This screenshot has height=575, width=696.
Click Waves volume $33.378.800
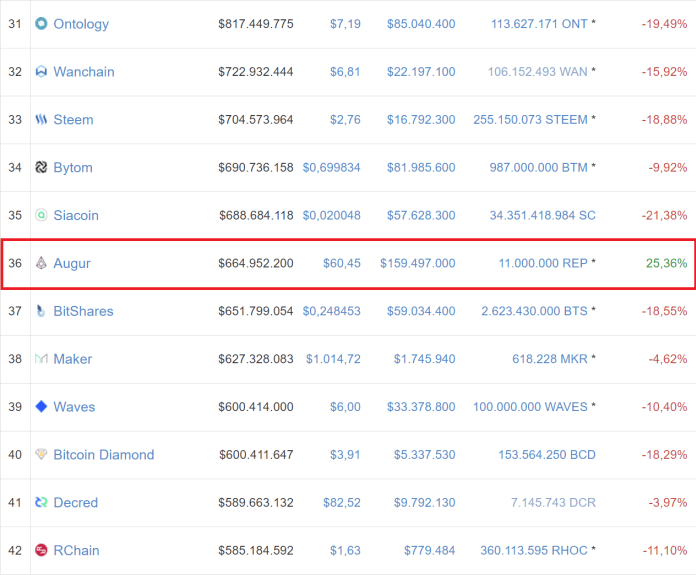[x=421, y=407]
